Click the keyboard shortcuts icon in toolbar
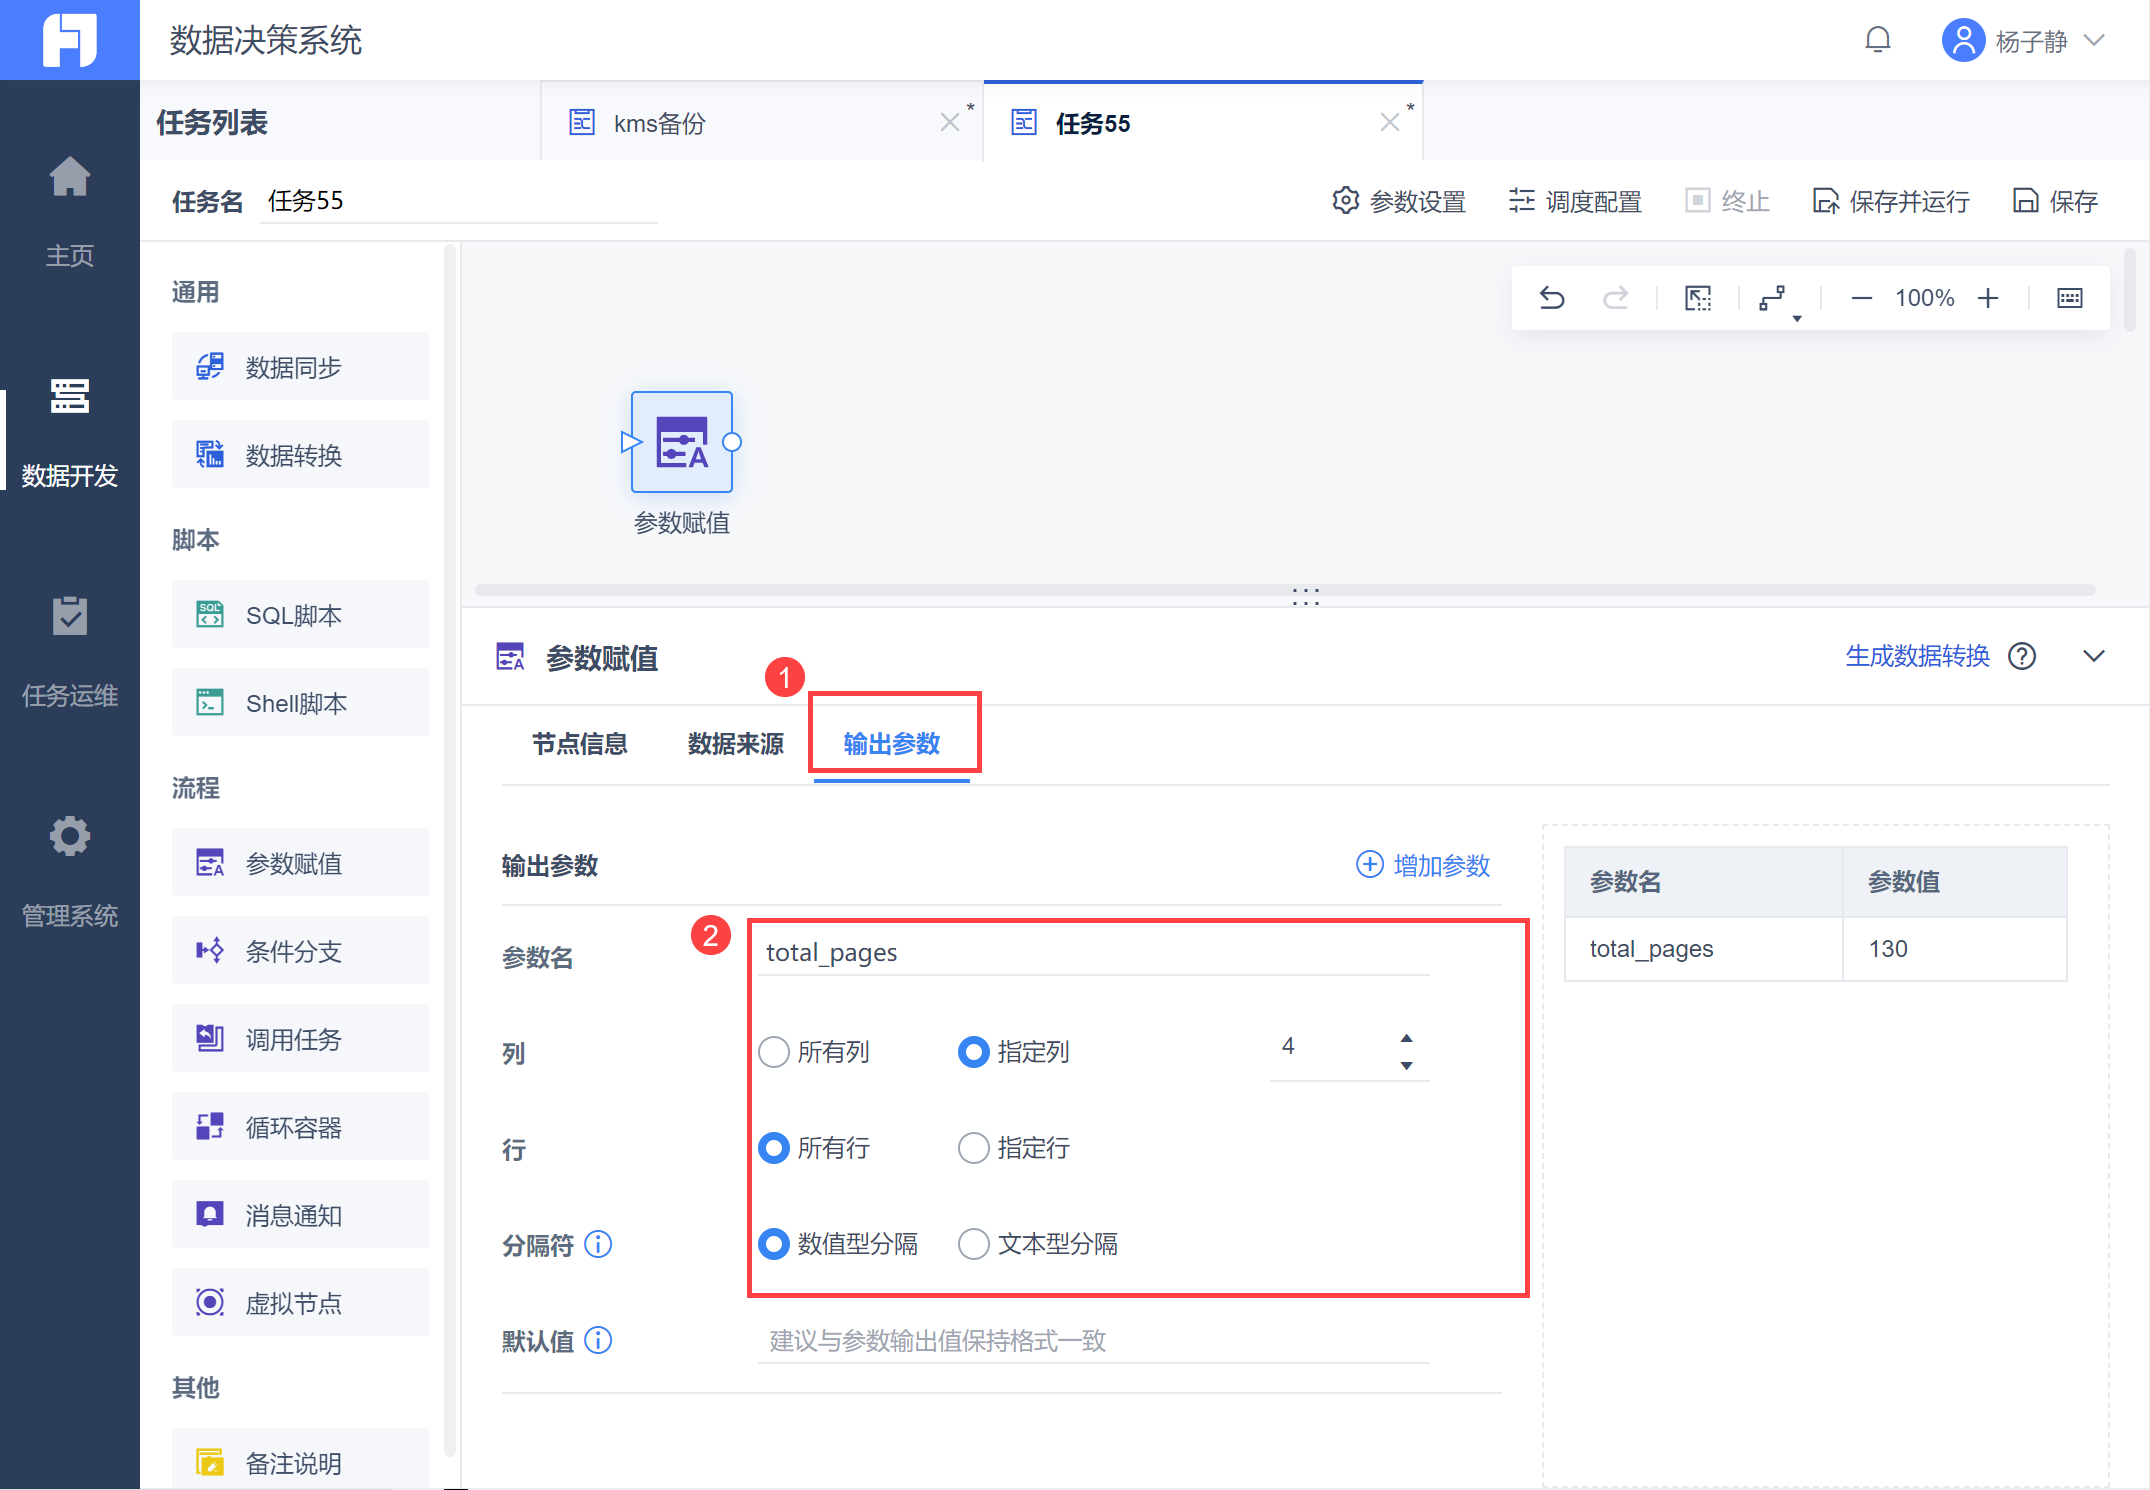Image resolution: width=2150 pixels, height=1490 pixels. (2070, 298)
